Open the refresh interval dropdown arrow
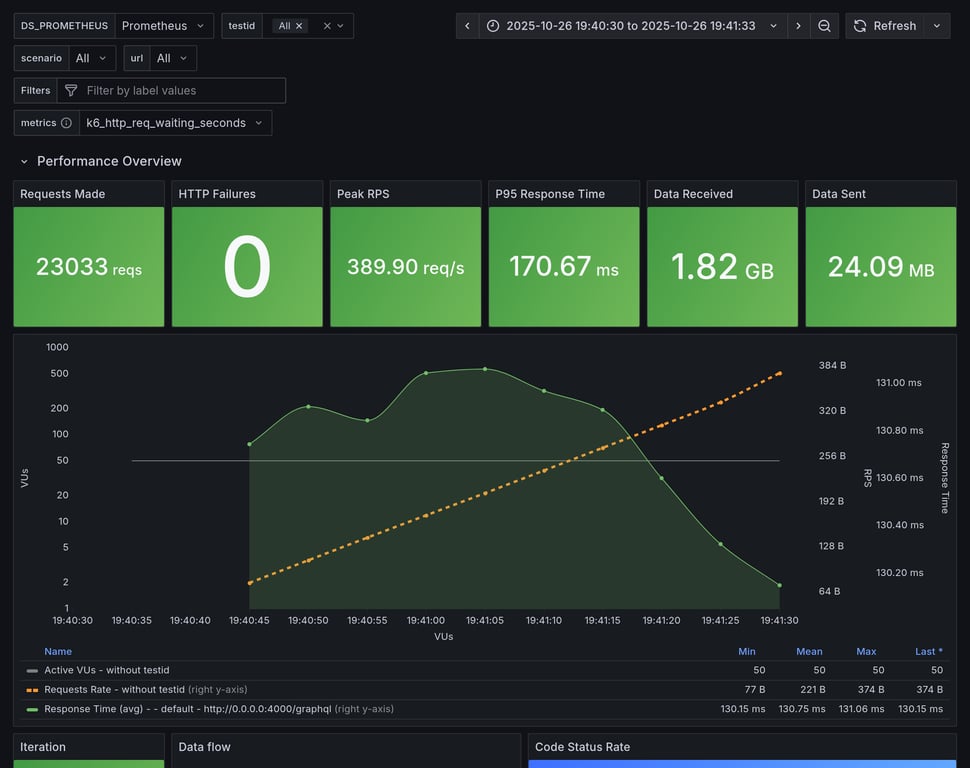970x768 pixels. point(937,26)
